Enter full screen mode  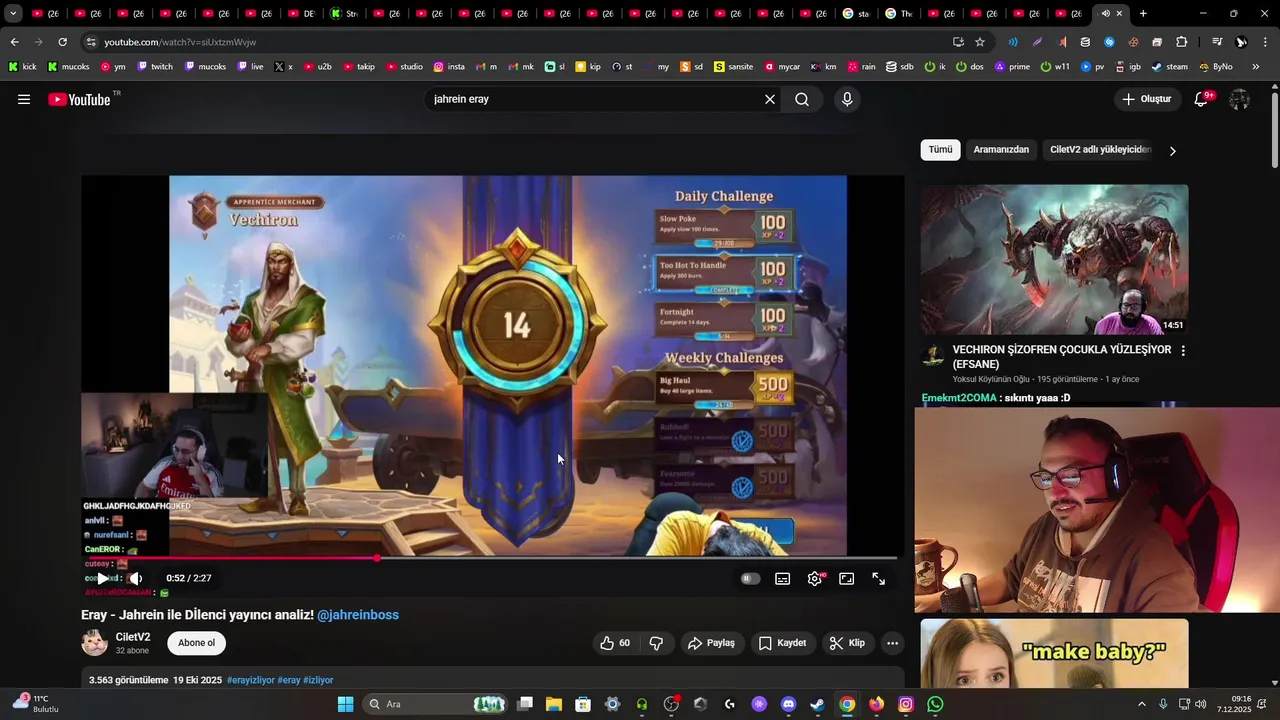(879, 578)
